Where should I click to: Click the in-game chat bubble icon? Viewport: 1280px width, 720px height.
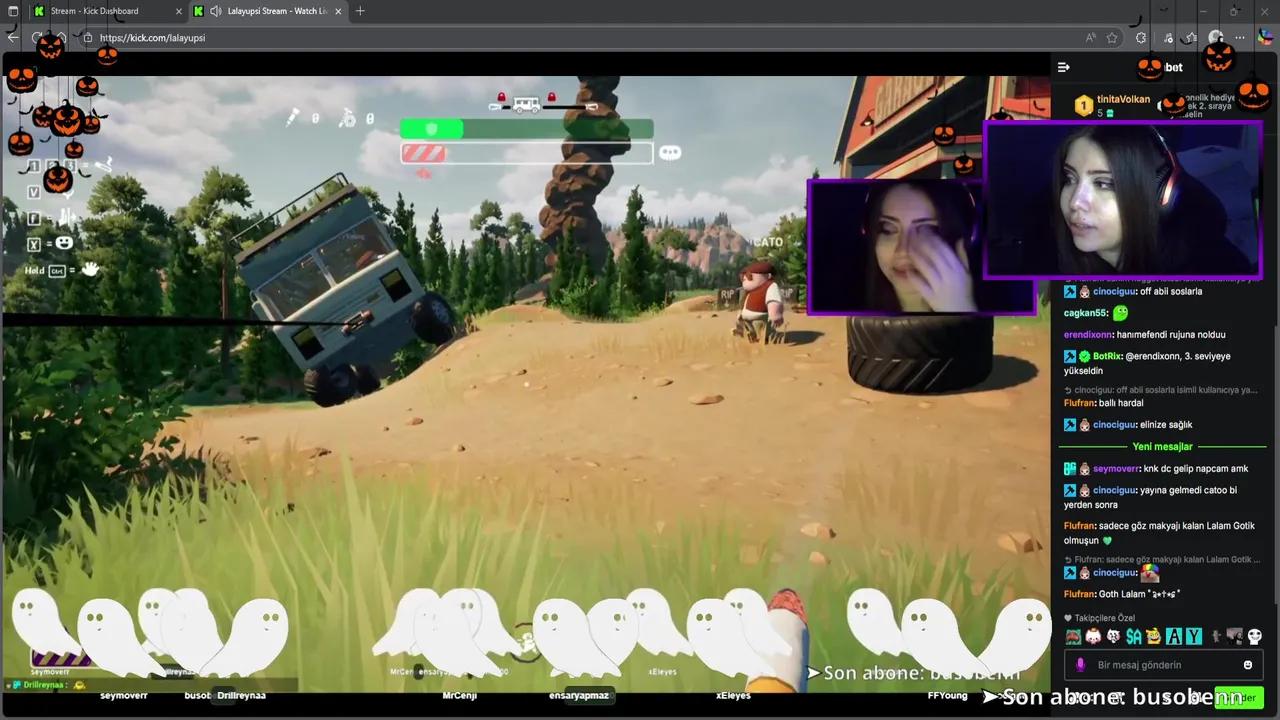tap(670, 153)
